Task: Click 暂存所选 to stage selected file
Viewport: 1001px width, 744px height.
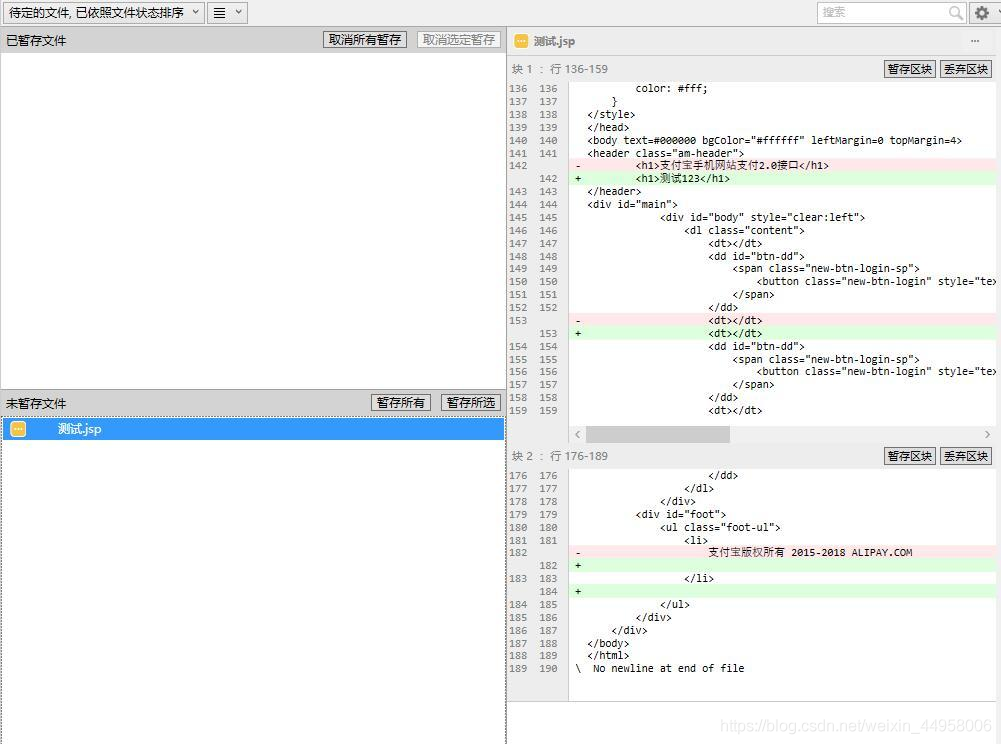Action: coord(471,403)
